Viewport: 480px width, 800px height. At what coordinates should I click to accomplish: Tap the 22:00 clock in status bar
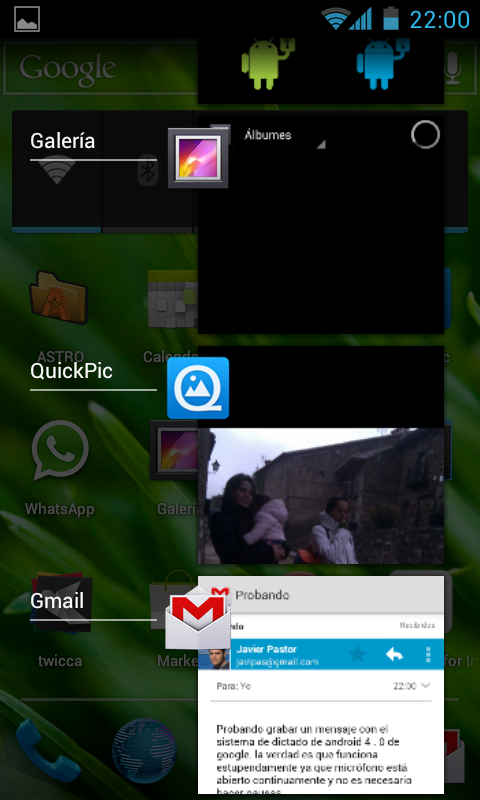tap(439, 19)
